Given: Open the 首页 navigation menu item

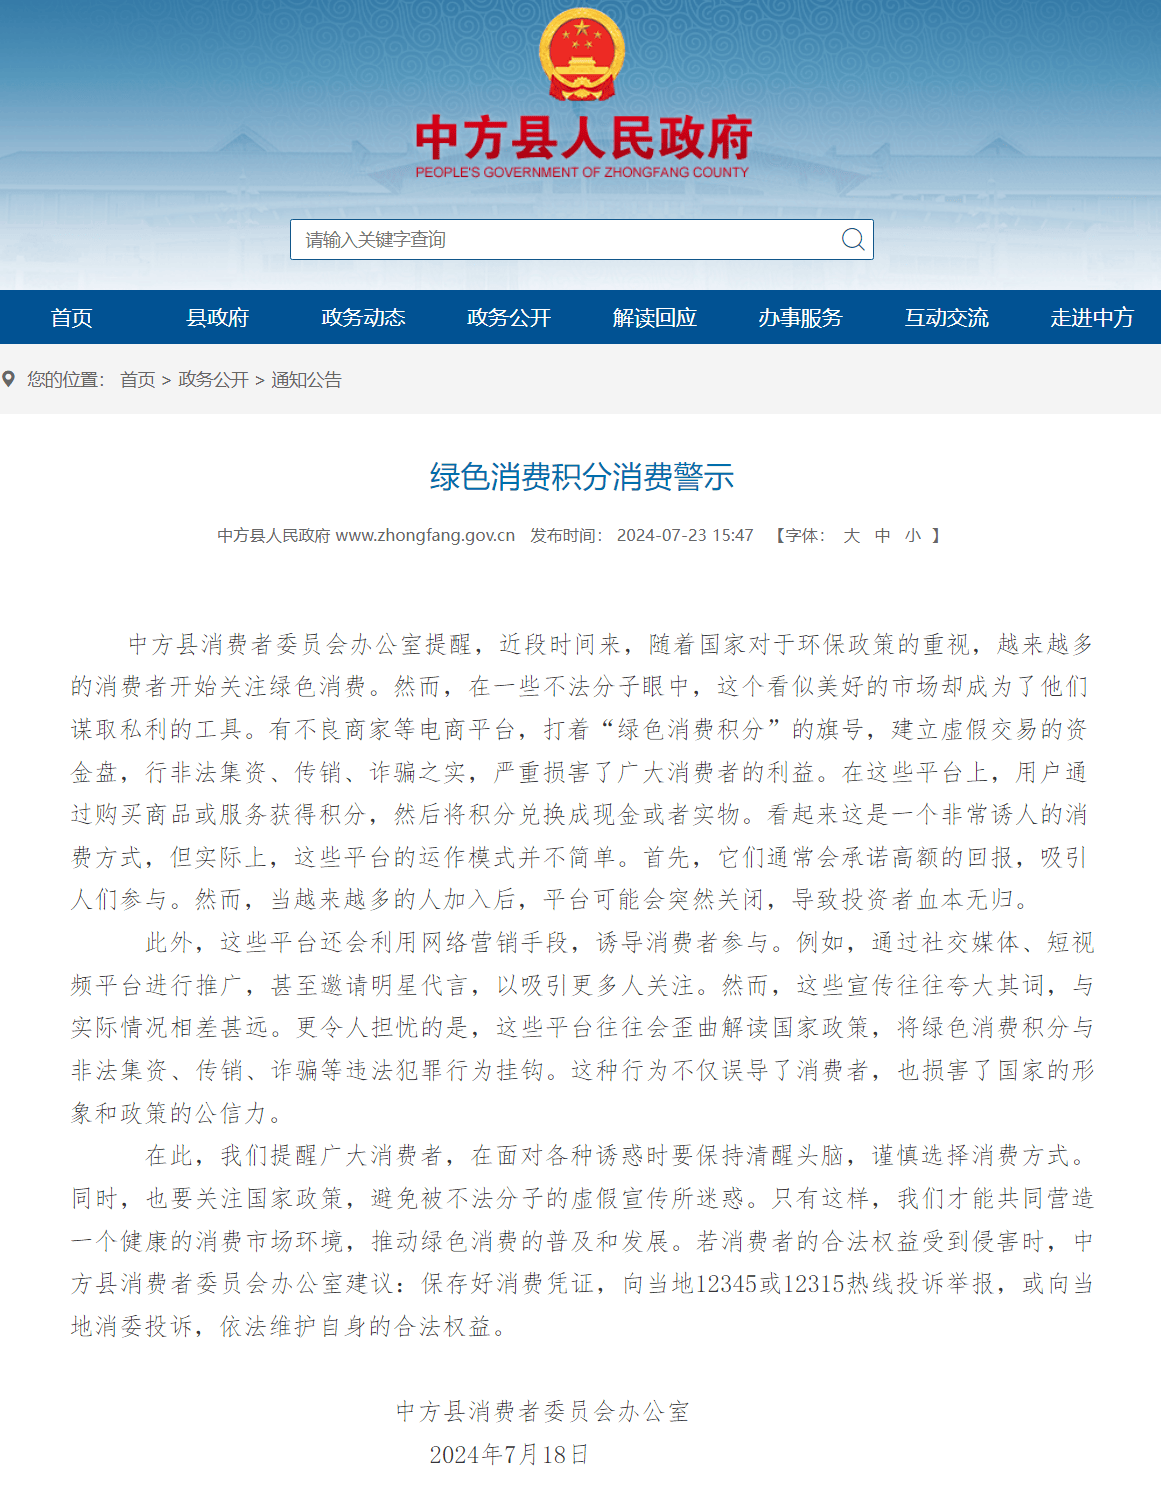Looking at the screenshot, I should tap(72, 318).
